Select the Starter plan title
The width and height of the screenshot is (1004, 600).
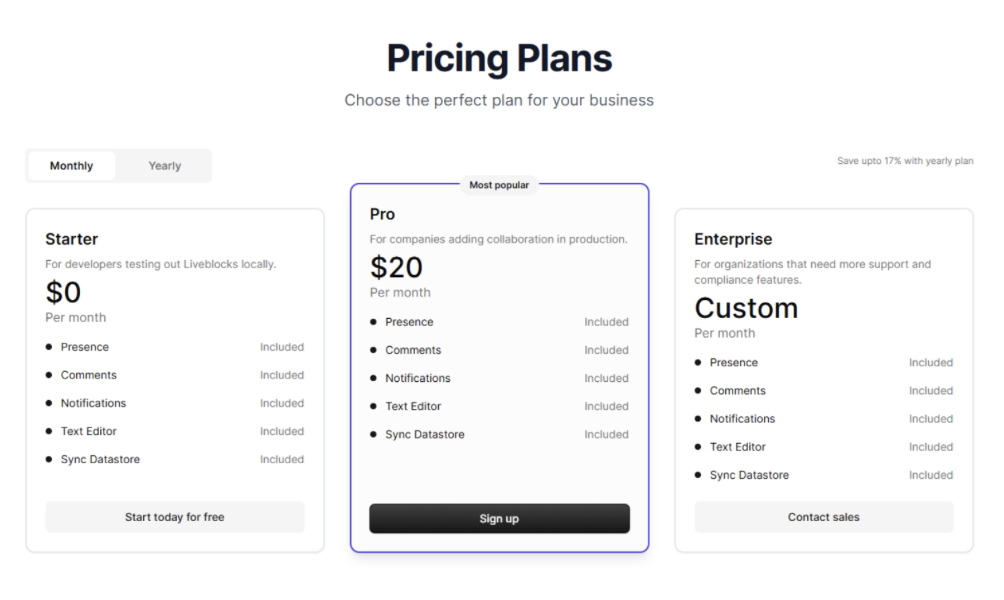72,239
